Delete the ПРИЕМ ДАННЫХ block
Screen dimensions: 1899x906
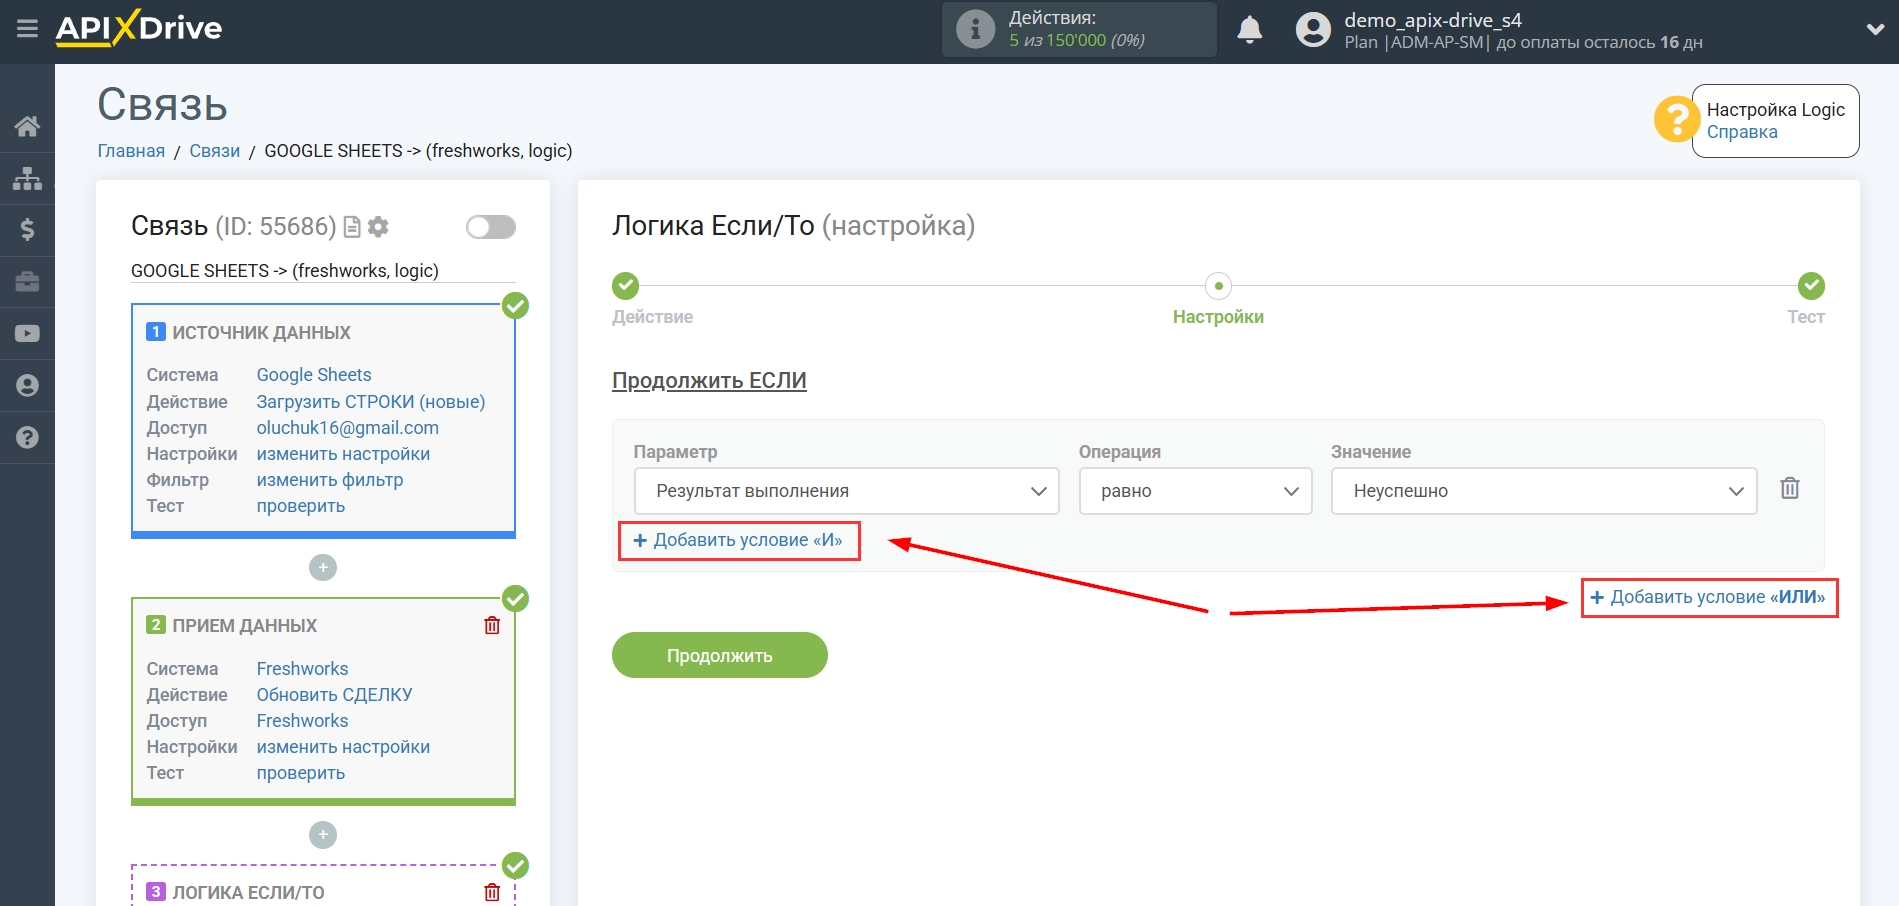pos(492,625)
